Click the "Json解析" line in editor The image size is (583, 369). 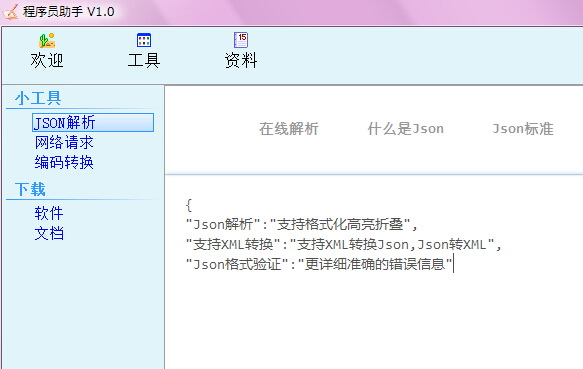click(x=302, y=225)
